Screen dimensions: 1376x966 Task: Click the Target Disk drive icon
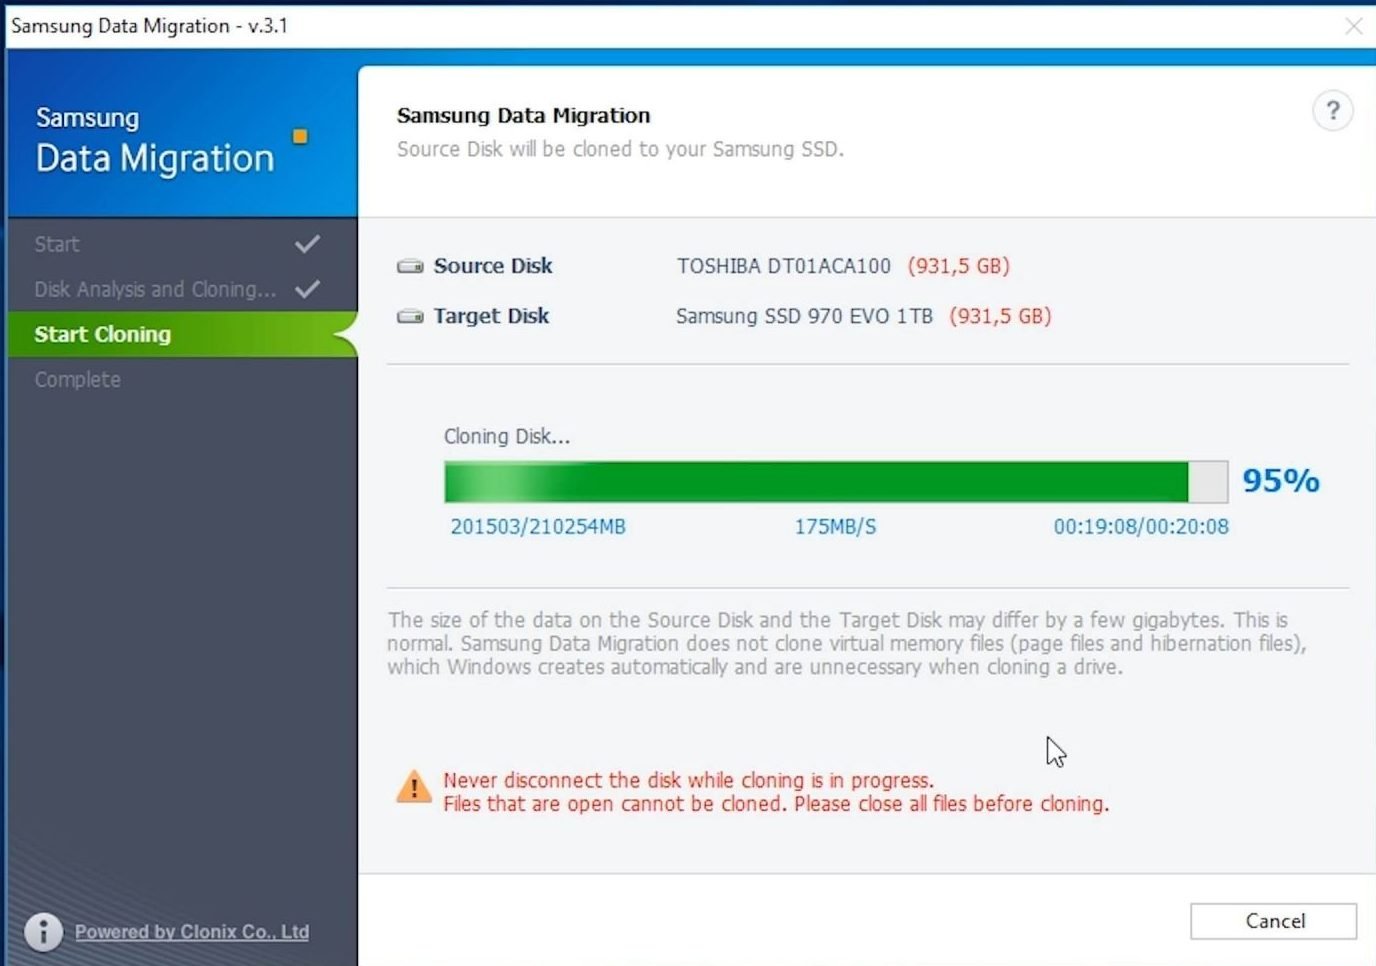pyautogui.click(x=410, y=315)
